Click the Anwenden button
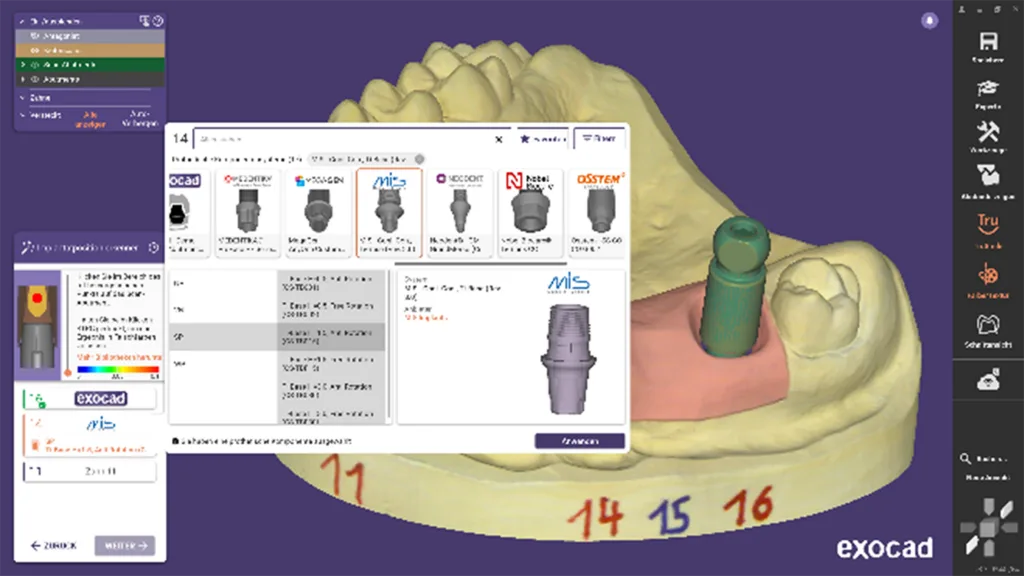Image resolution: width=1024 pixels, height=576 pixels. (x=579, y=441)
